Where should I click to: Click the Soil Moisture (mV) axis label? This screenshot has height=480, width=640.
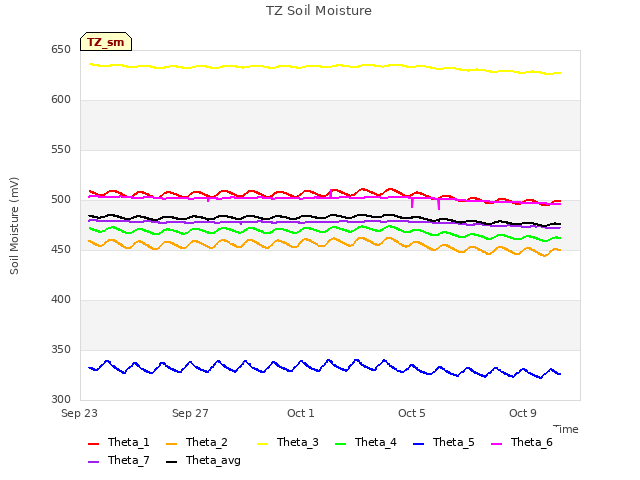tap(14, 225)
